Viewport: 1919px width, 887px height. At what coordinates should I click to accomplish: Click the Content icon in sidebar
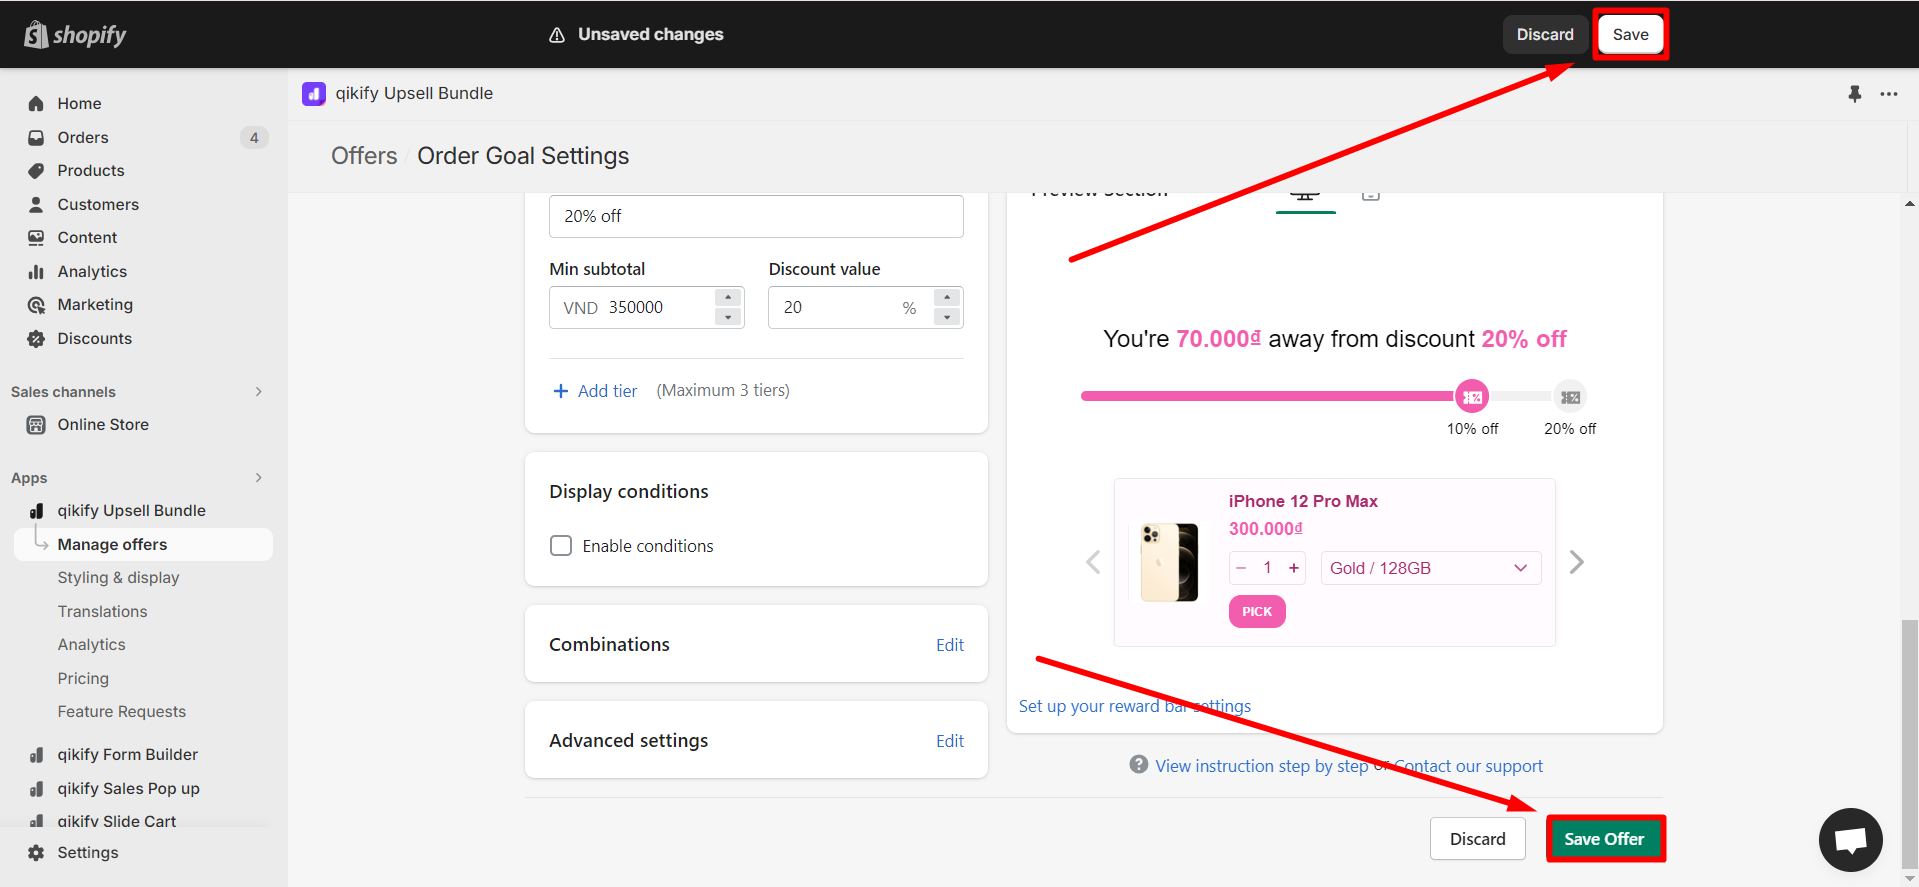pos(36,238)
